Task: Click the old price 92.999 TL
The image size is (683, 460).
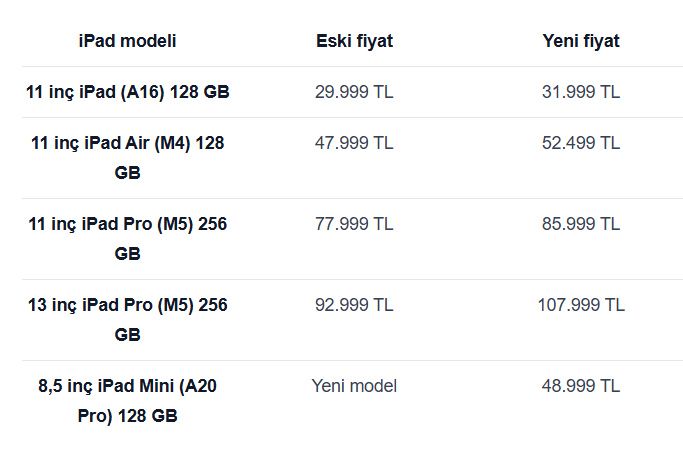Action: pyautogui.click(x=354, y=305)
